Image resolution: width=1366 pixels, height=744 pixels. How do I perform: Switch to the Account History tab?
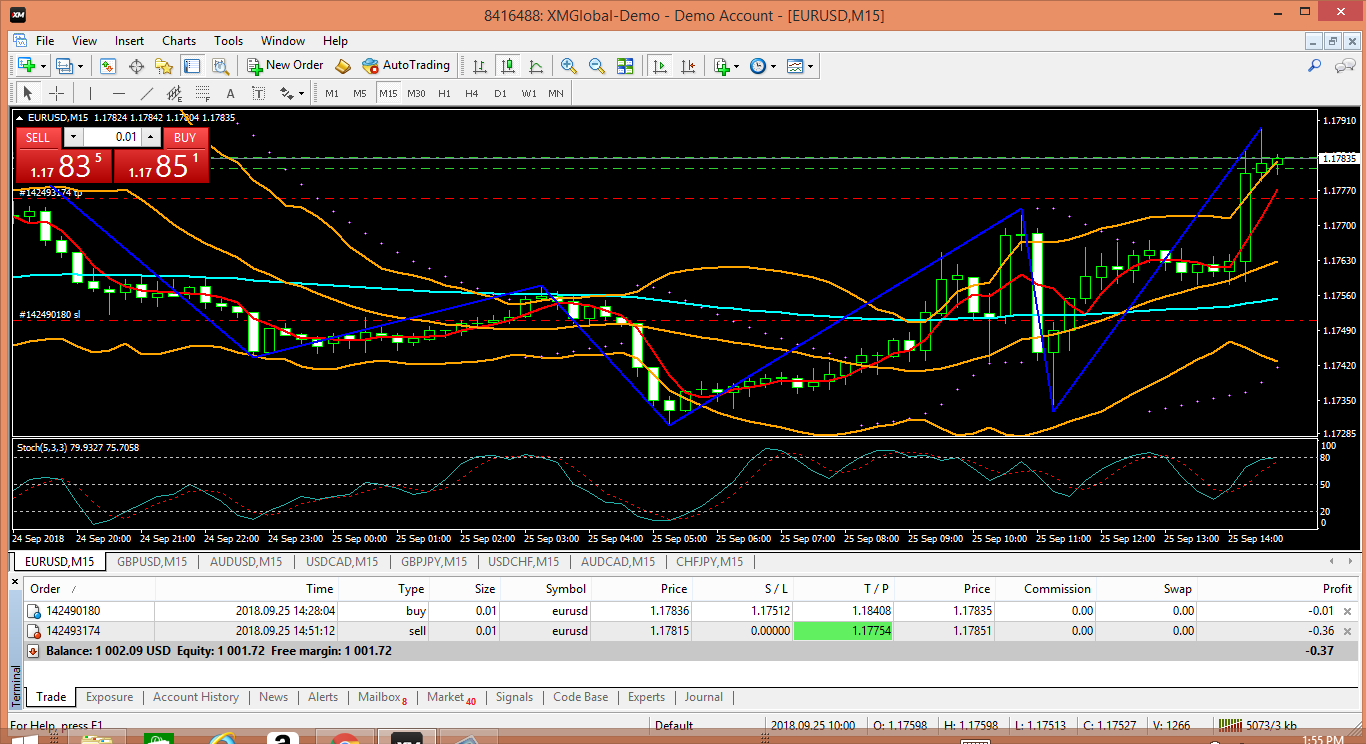(x=196, y=697)
